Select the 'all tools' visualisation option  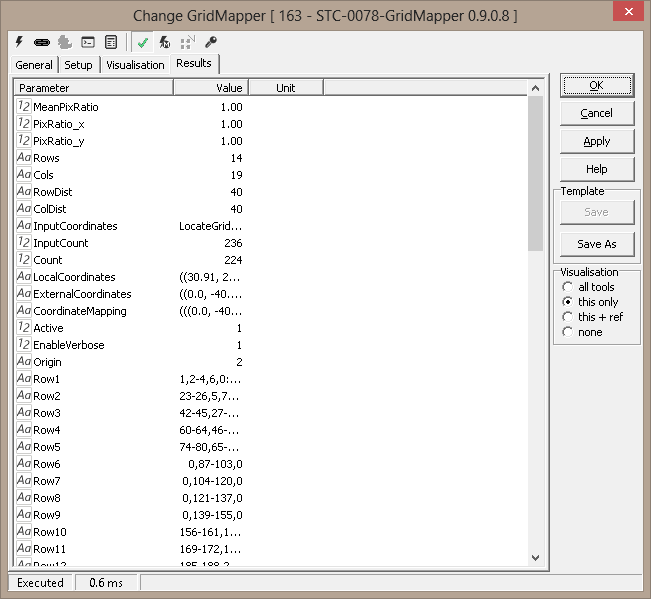tap(568, 287)
